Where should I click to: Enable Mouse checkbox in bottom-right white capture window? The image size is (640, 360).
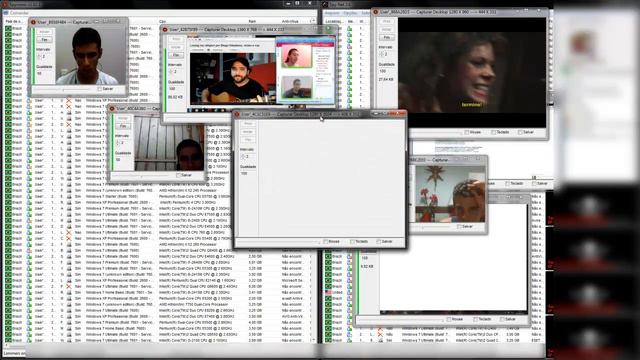click(449, 319)
